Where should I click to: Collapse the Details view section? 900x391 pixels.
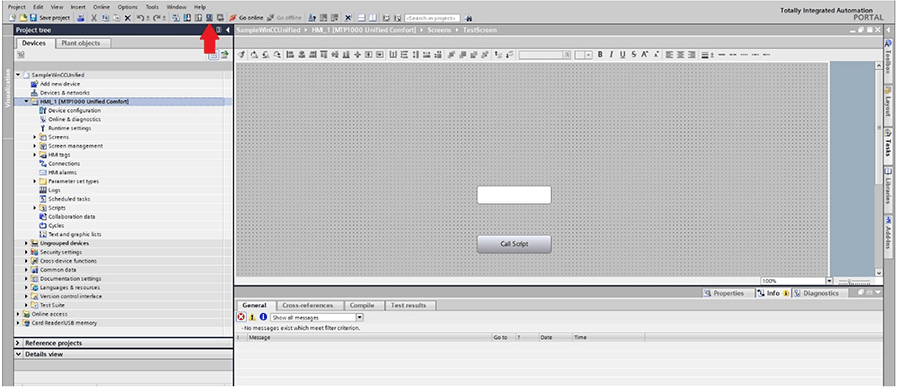click(18, 354)
